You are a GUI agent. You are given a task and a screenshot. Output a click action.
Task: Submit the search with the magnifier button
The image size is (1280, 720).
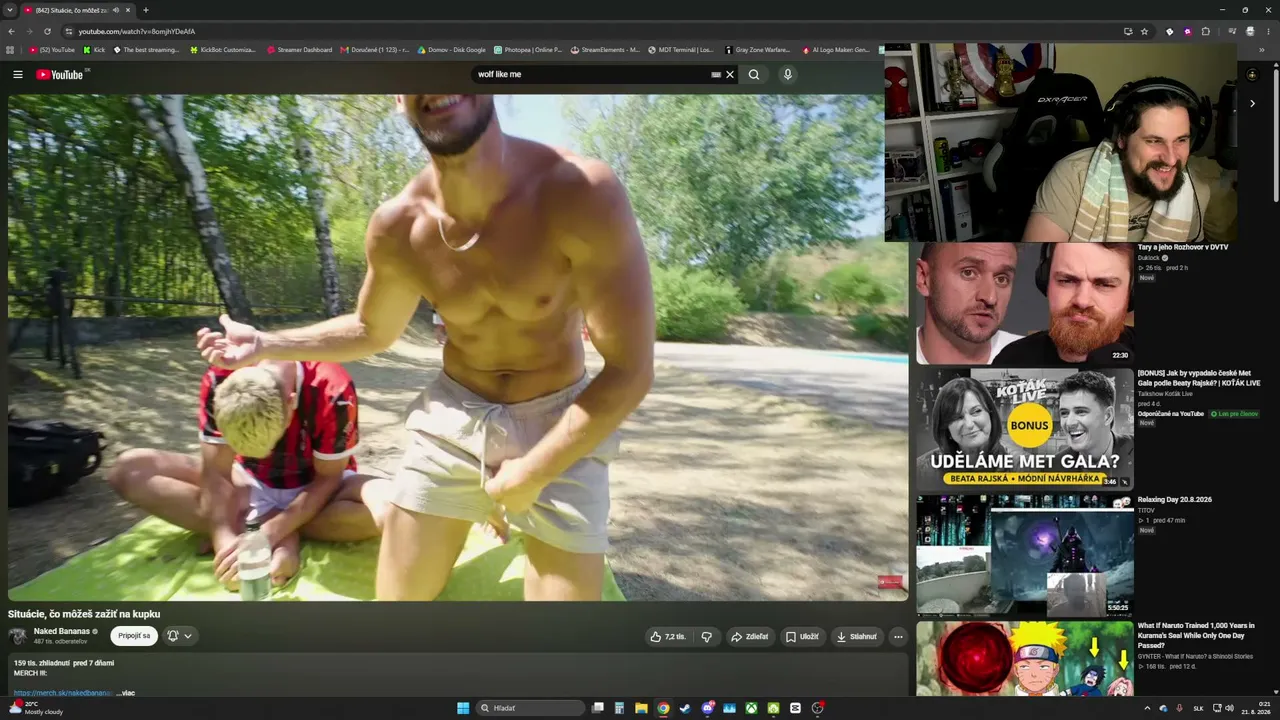754,74
